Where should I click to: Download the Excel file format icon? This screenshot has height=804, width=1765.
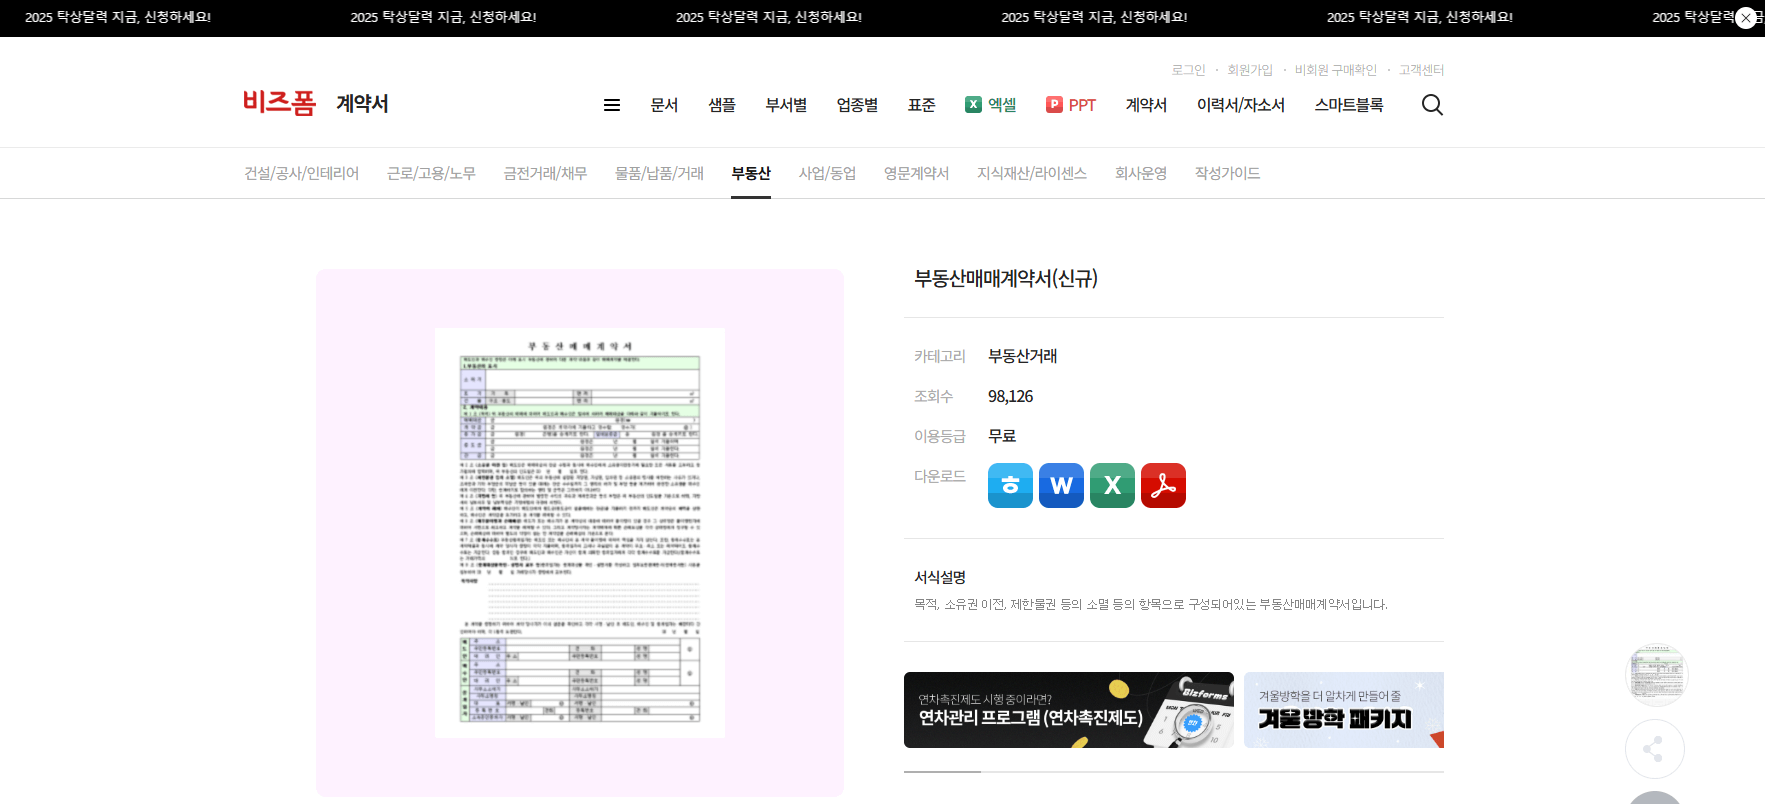tap(1112, 485)
